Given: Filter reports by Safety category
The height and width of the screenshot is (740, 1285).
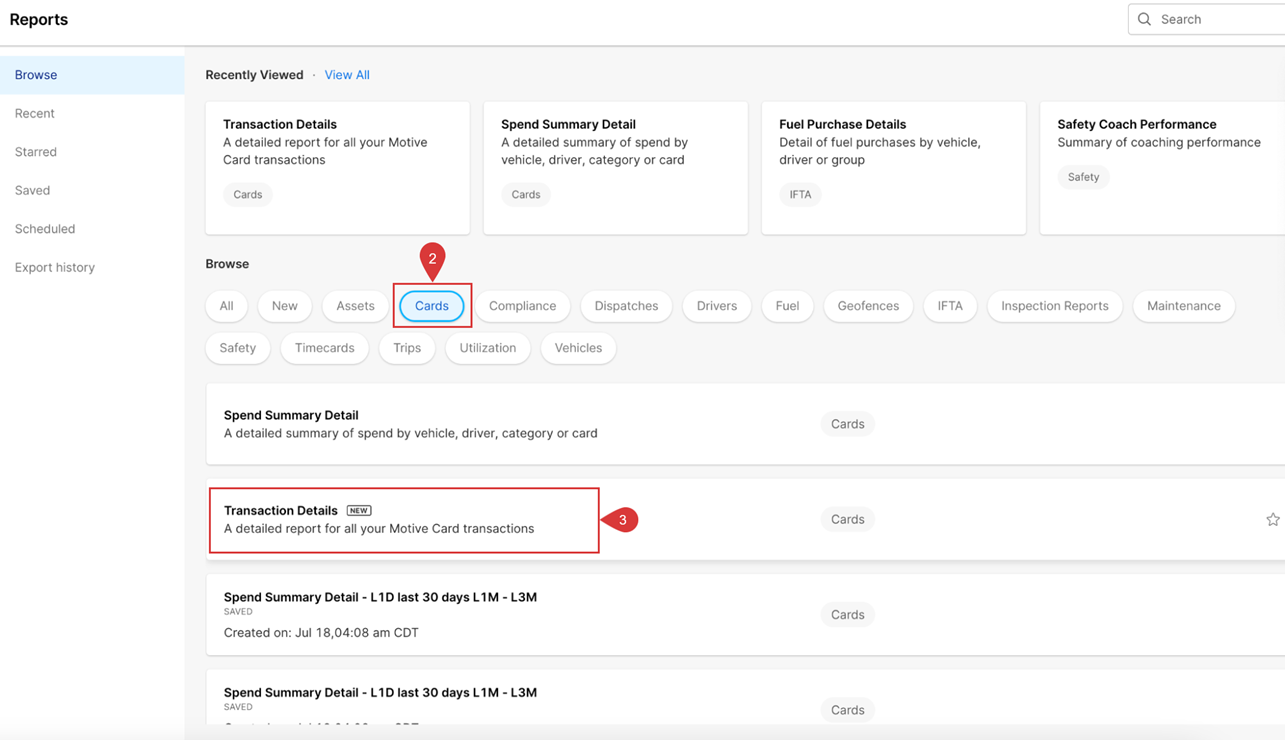Looking at the screenshot, I should tap(238, 348).
